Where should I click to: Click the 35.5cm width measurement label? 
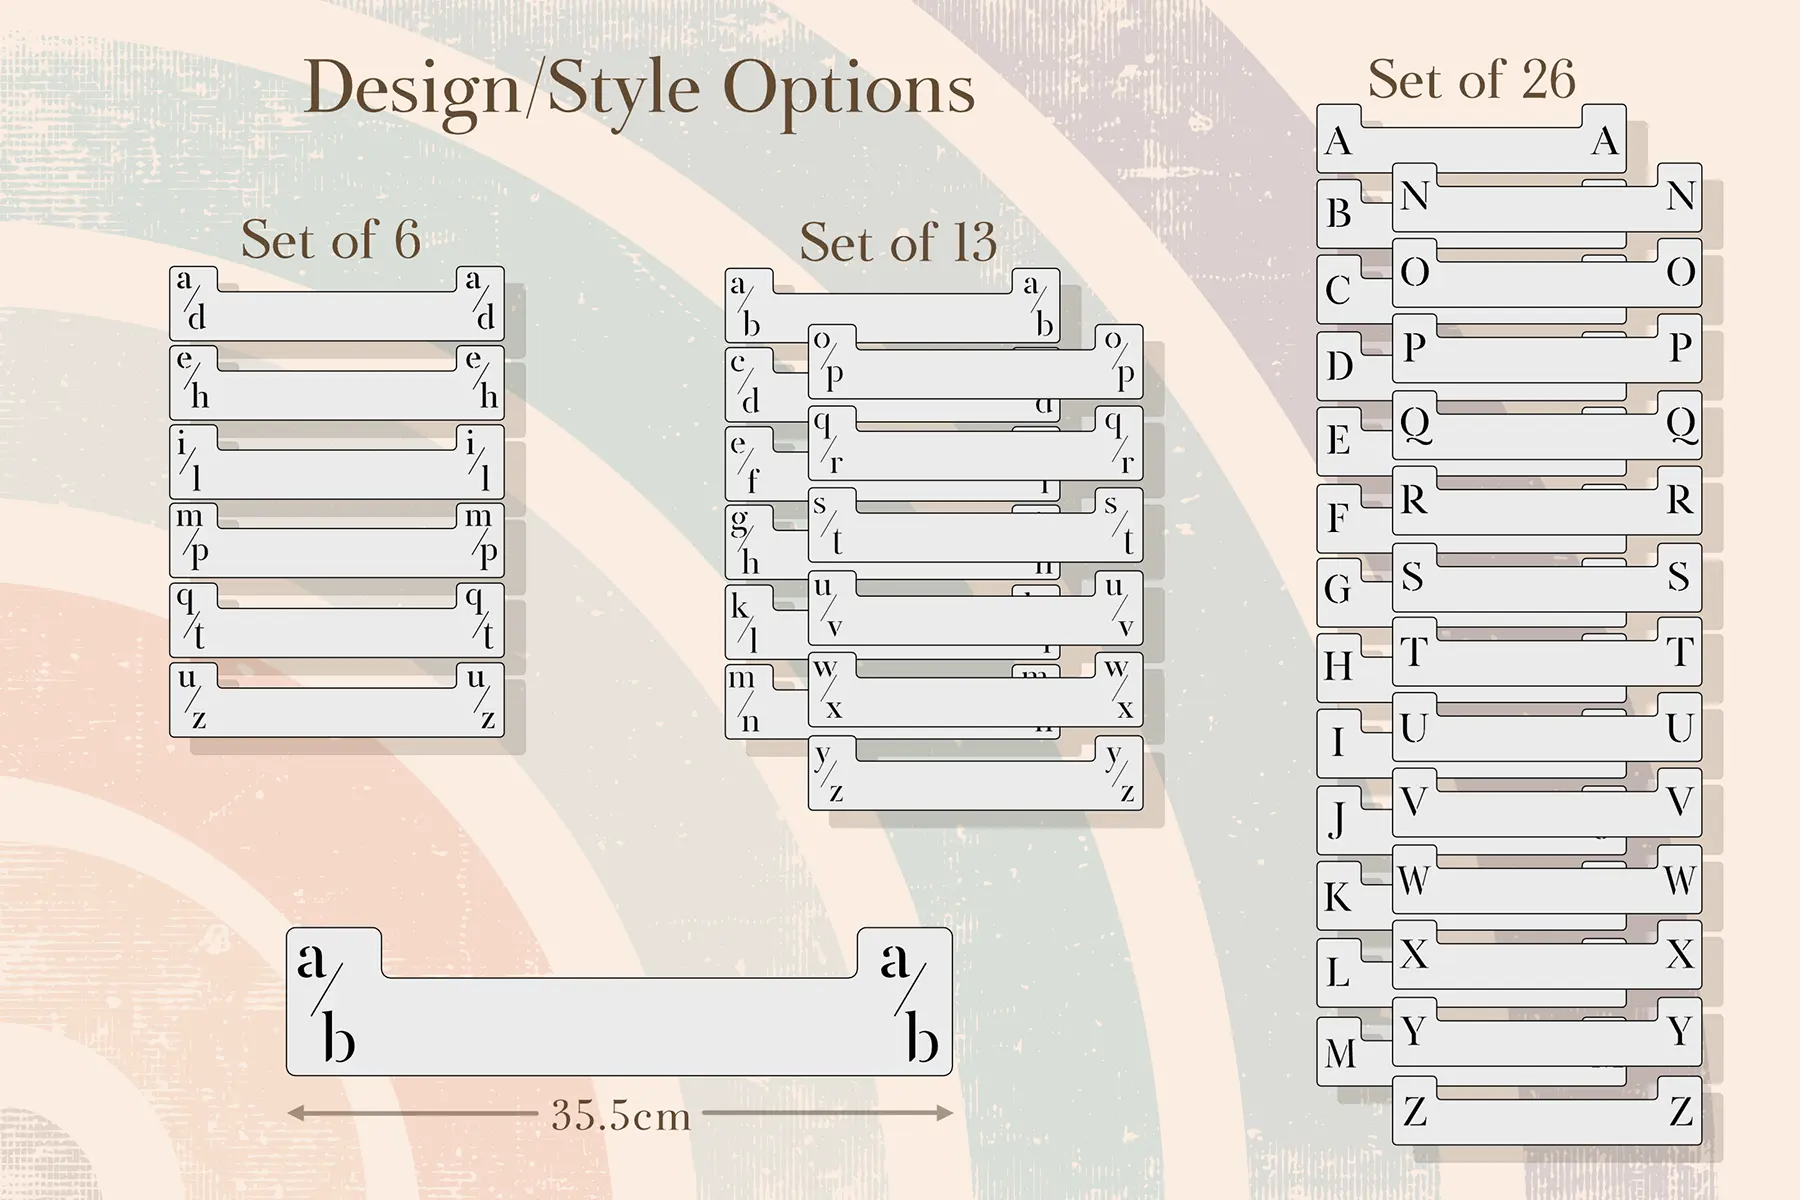621,1115
